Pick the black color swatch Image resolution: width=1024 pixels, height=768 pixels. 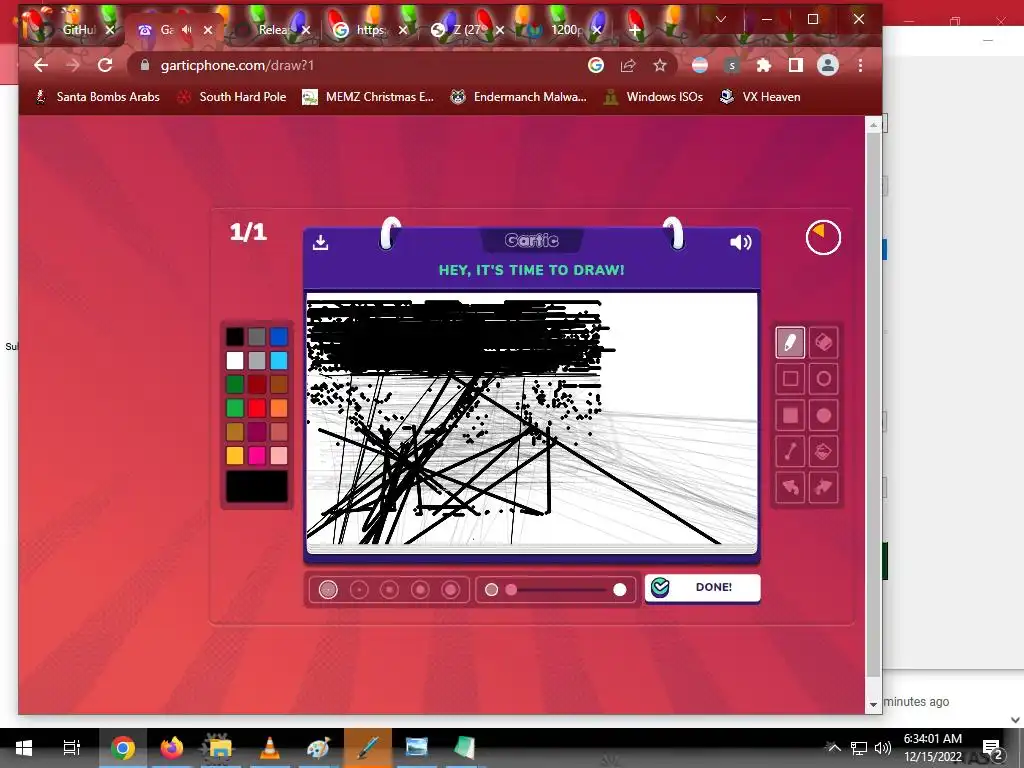coord(235,336)
